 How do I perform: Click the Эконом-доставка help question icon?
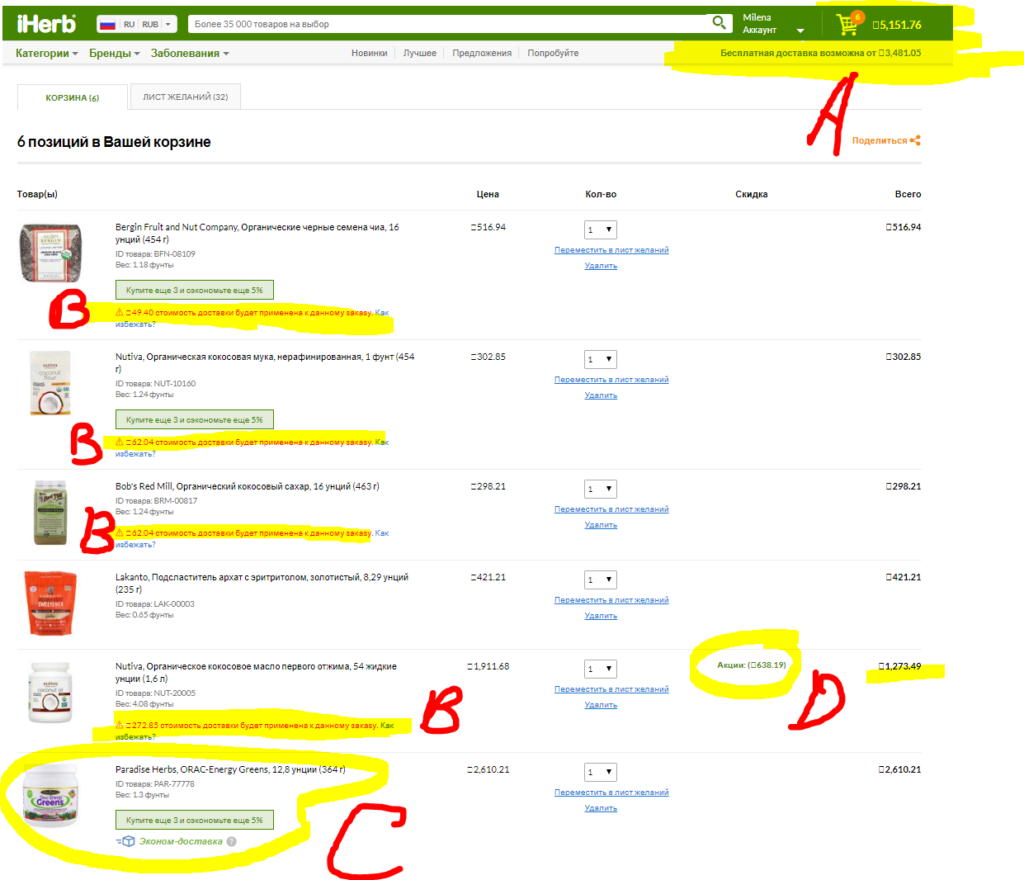tap(231, 841)
